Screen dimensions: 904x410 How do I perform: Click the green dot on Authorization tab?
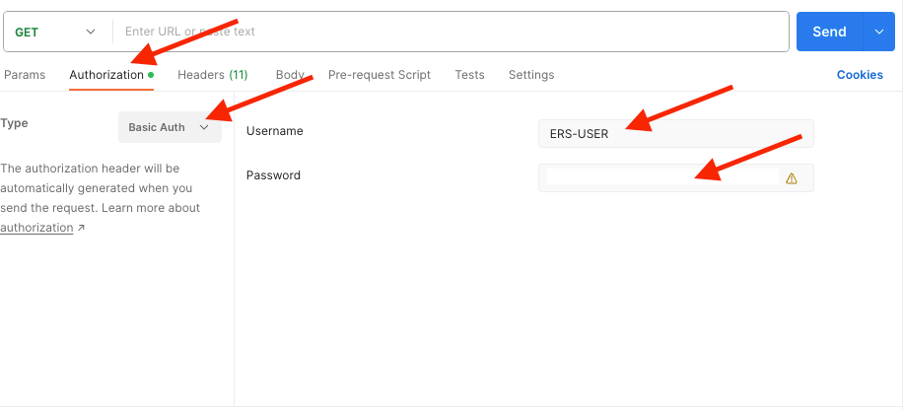click(x=151, y=75)
